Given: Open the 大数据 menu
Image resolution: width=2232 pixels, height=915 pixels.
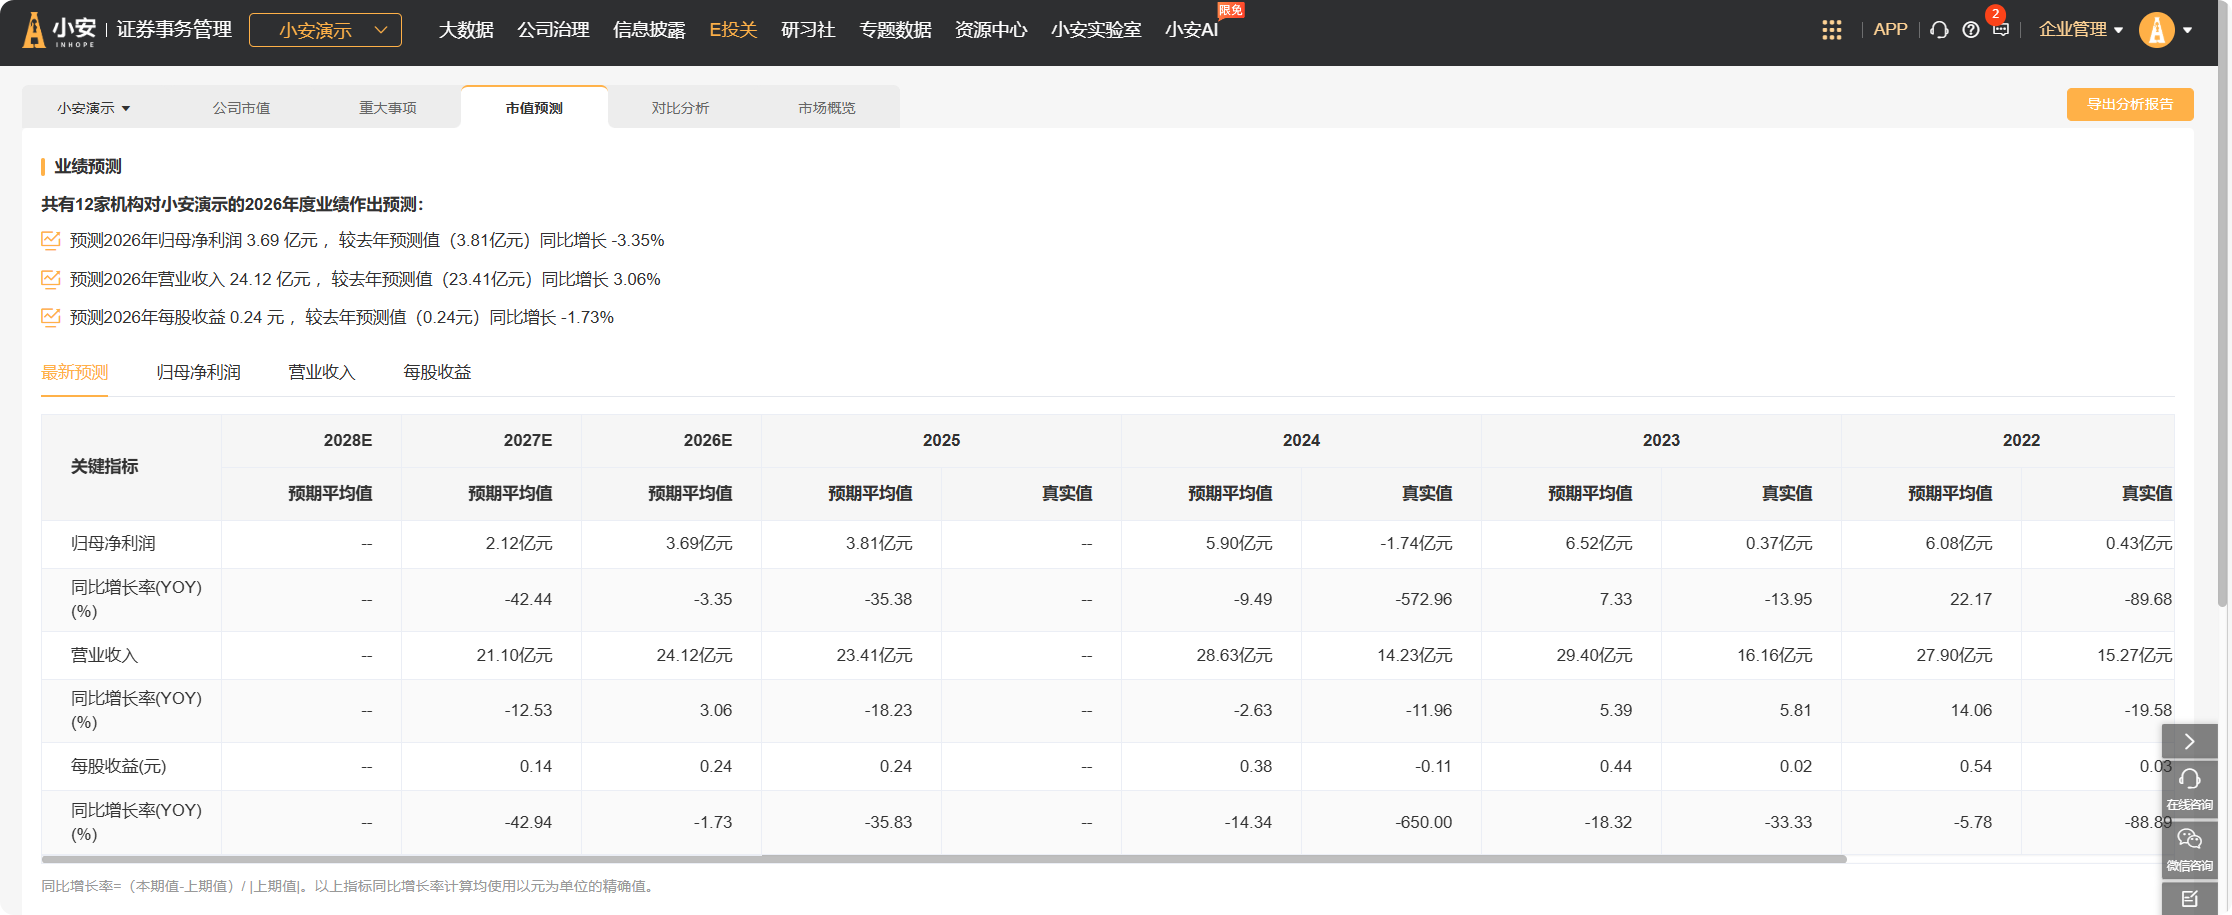Looking at the screenshot, I should (466, 30).
